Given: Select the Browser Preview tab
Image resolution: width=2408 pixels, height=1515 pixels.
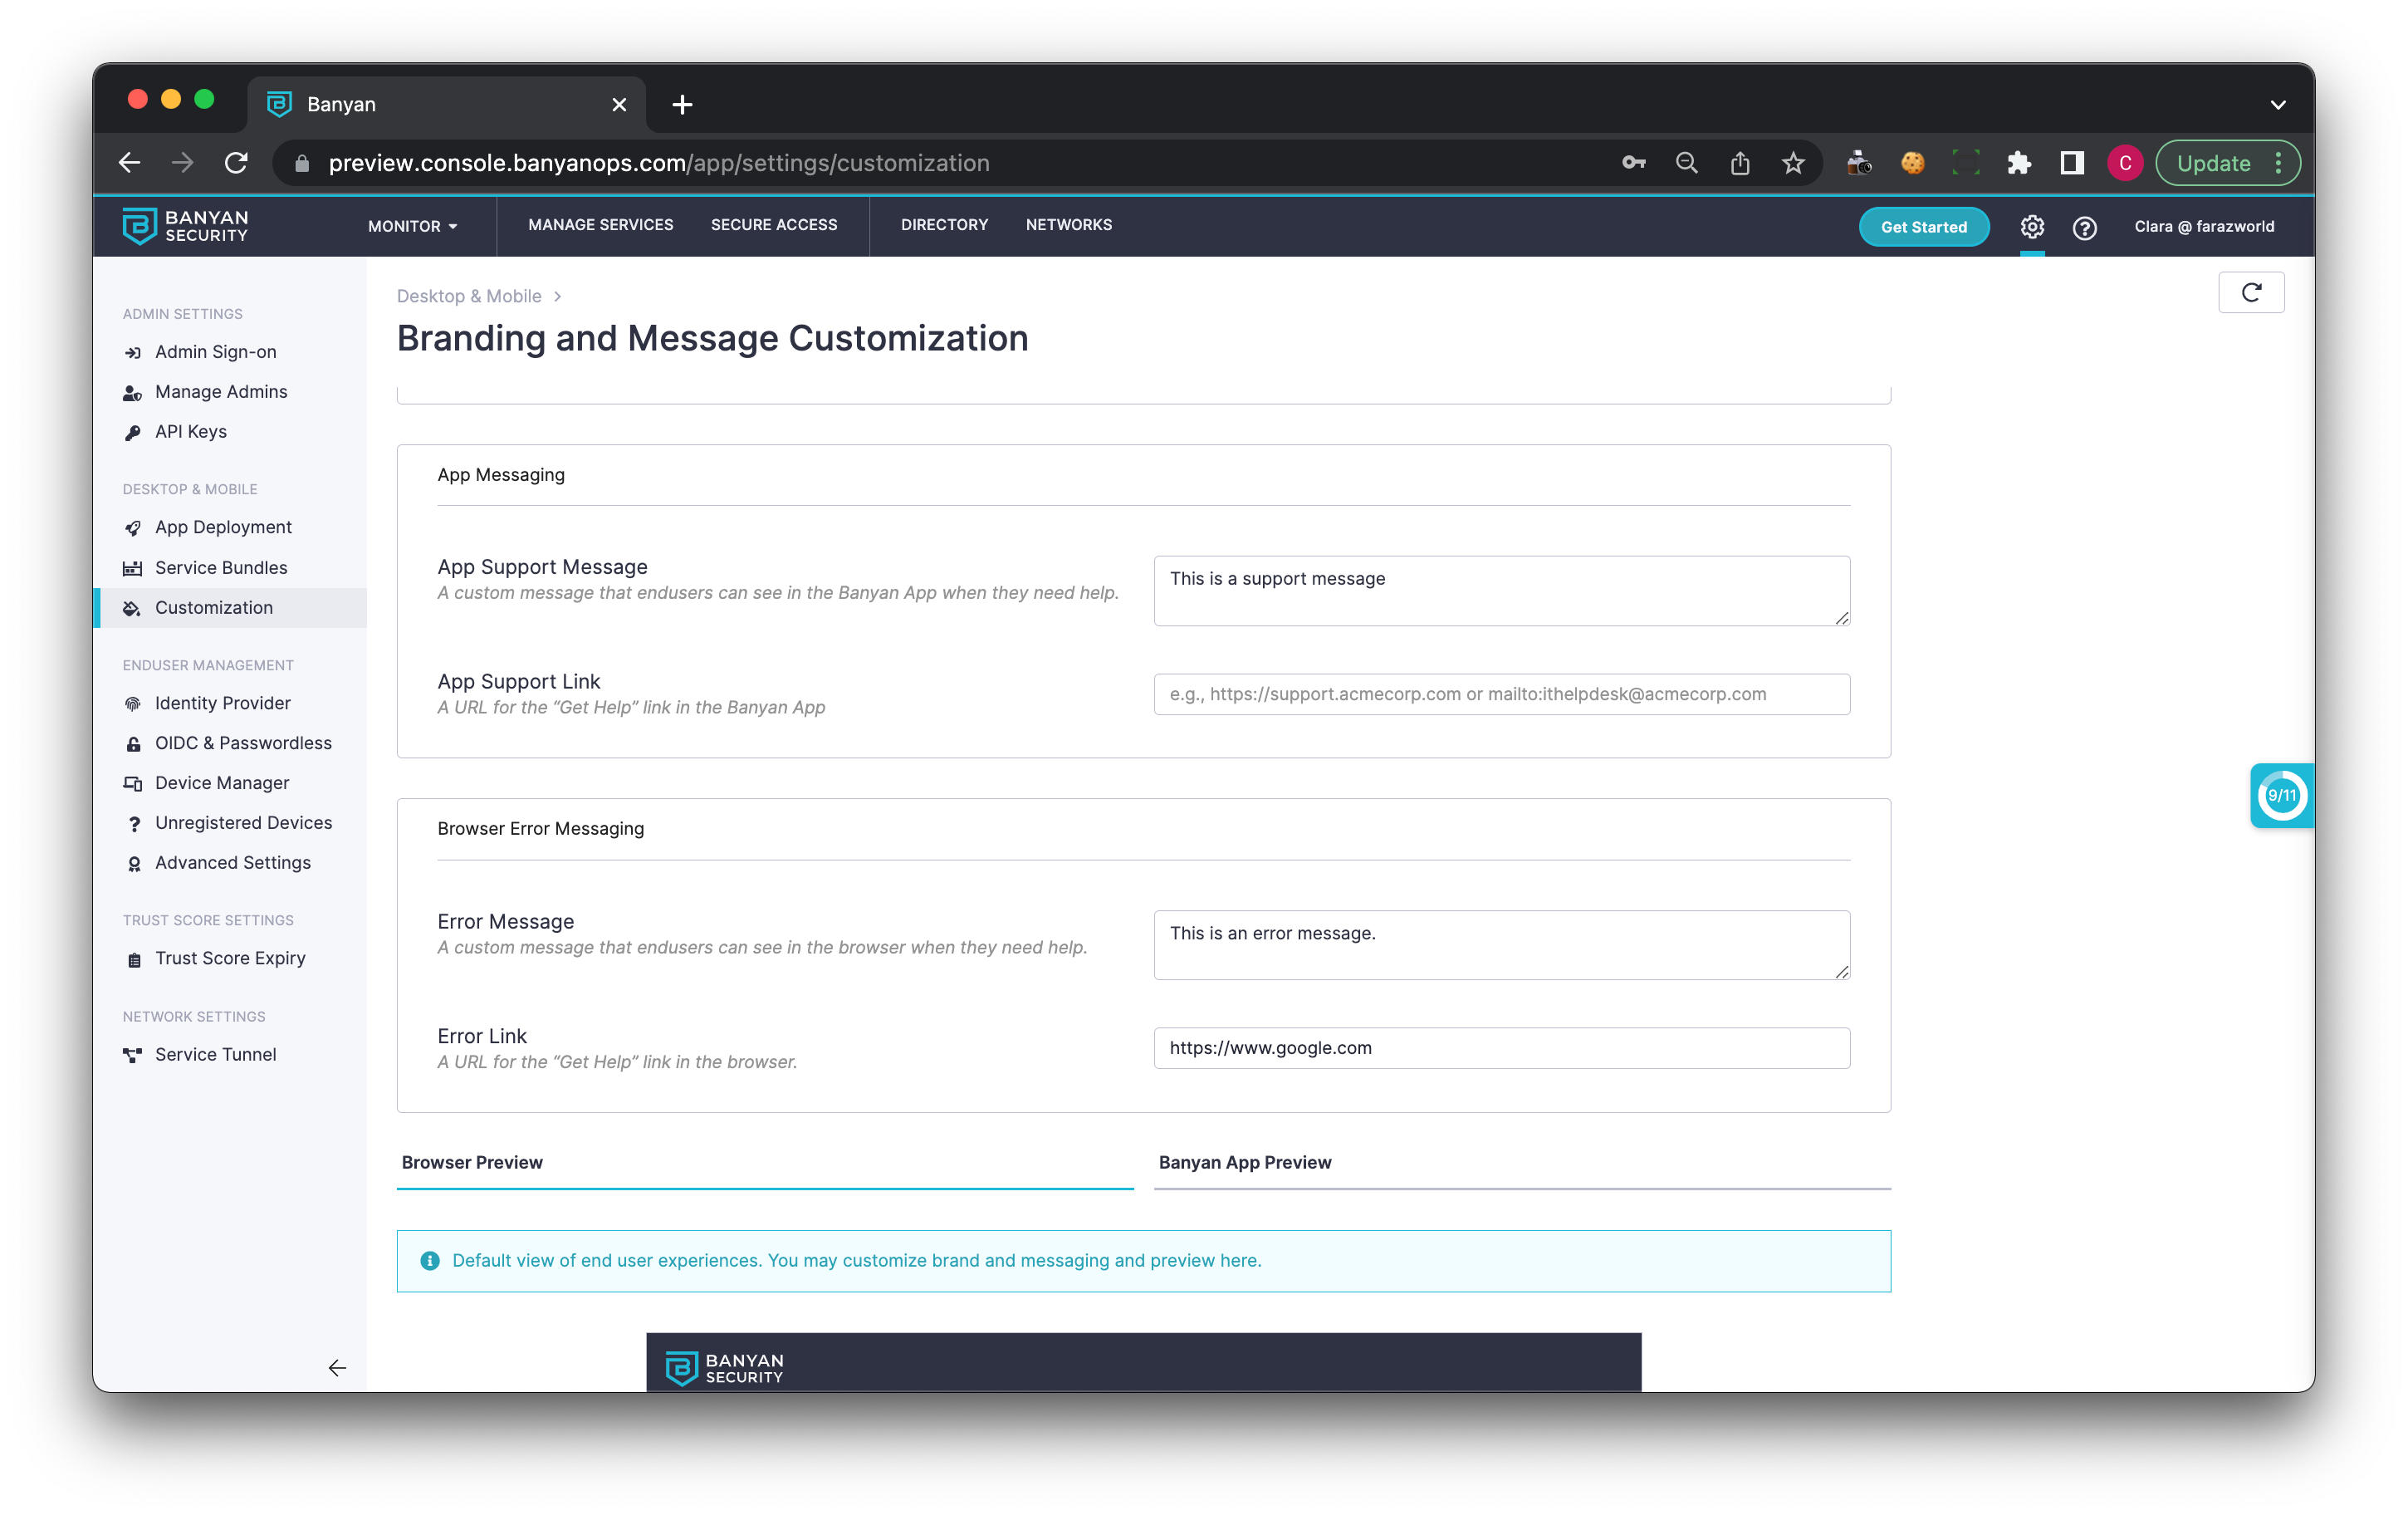Looking at the screenshot, I should coord(472,1162).
